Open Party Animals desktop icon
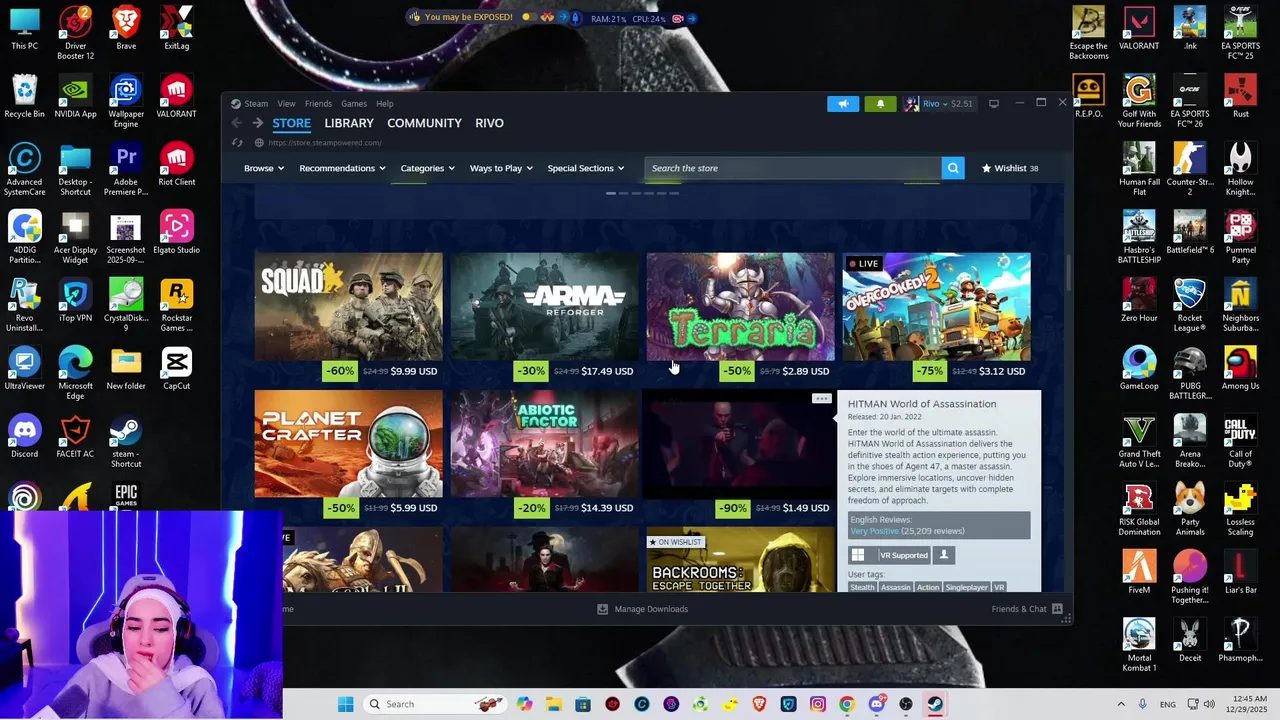This screenshot has width=1280, height=720. pos(1190,509)
